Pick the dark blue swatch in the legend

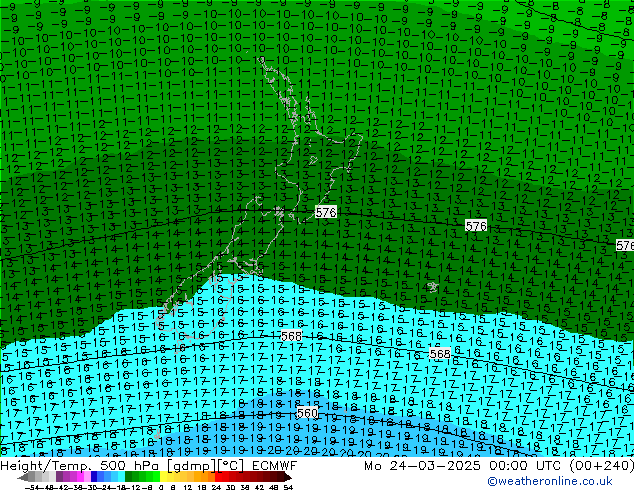pyautogui.click(x=94, y=478)
